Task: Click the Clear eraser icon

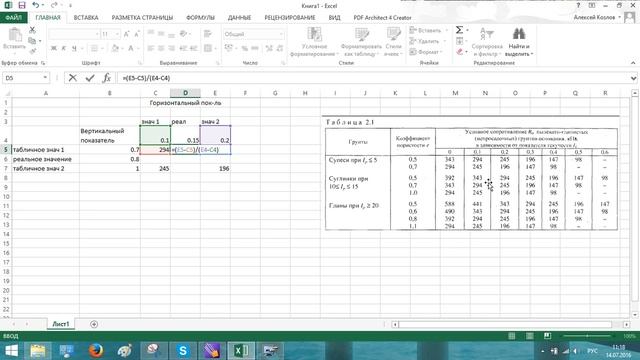Action: [460, 52]
